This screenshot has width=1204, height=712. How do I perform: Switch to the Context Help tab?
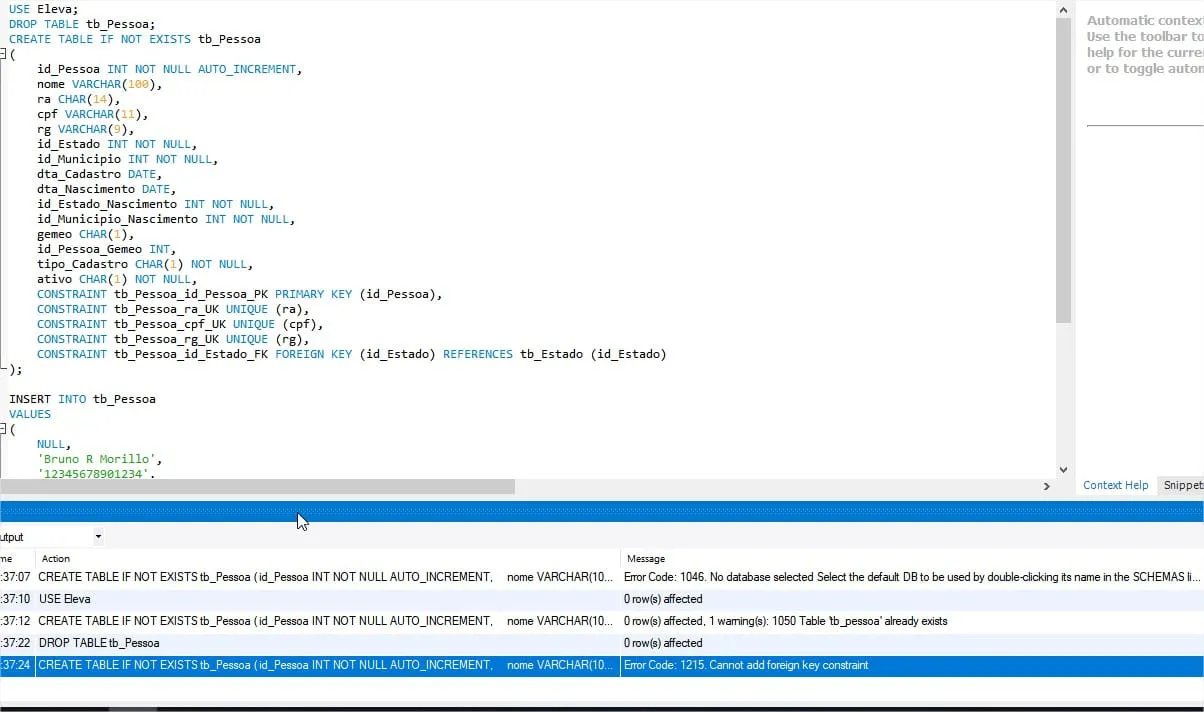coord(1115,485)
